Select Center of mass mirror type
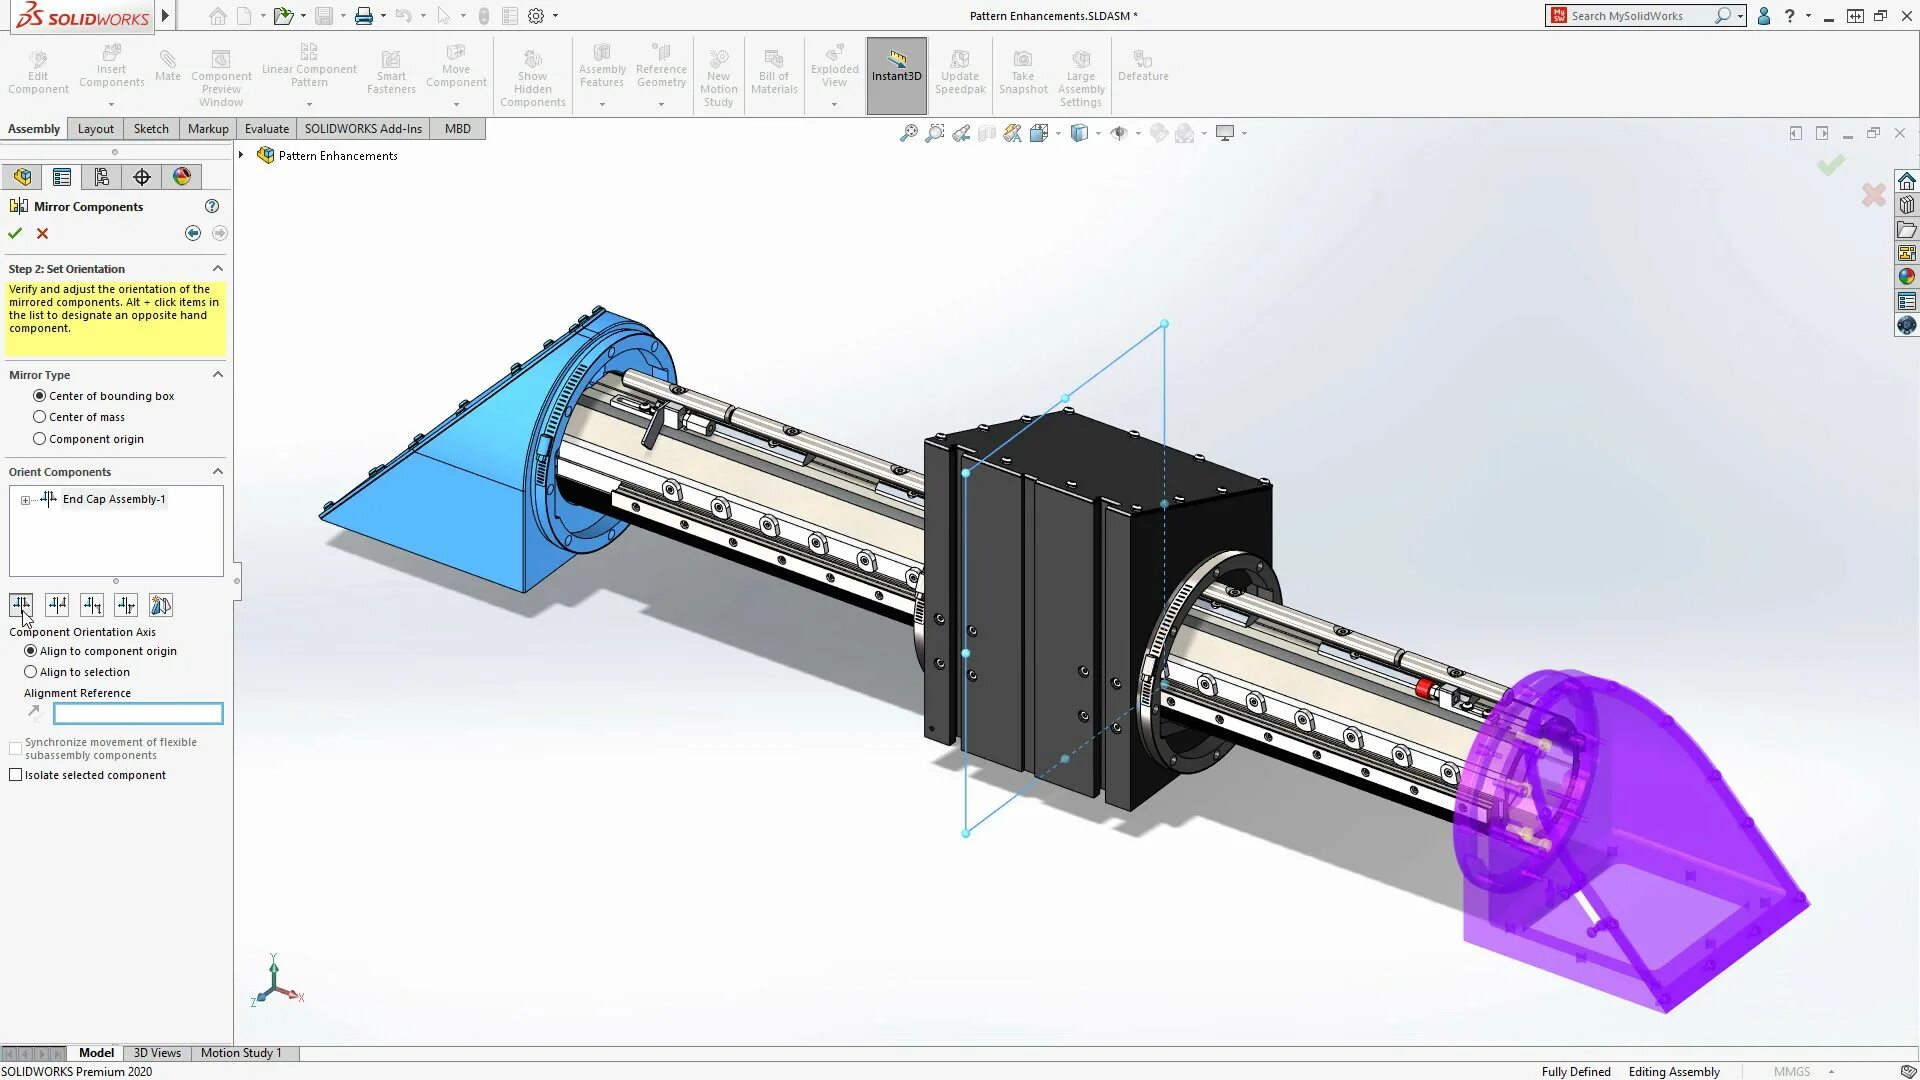Image resolution: width=1920 pixels, height=1080 pixels. point(40,417)
